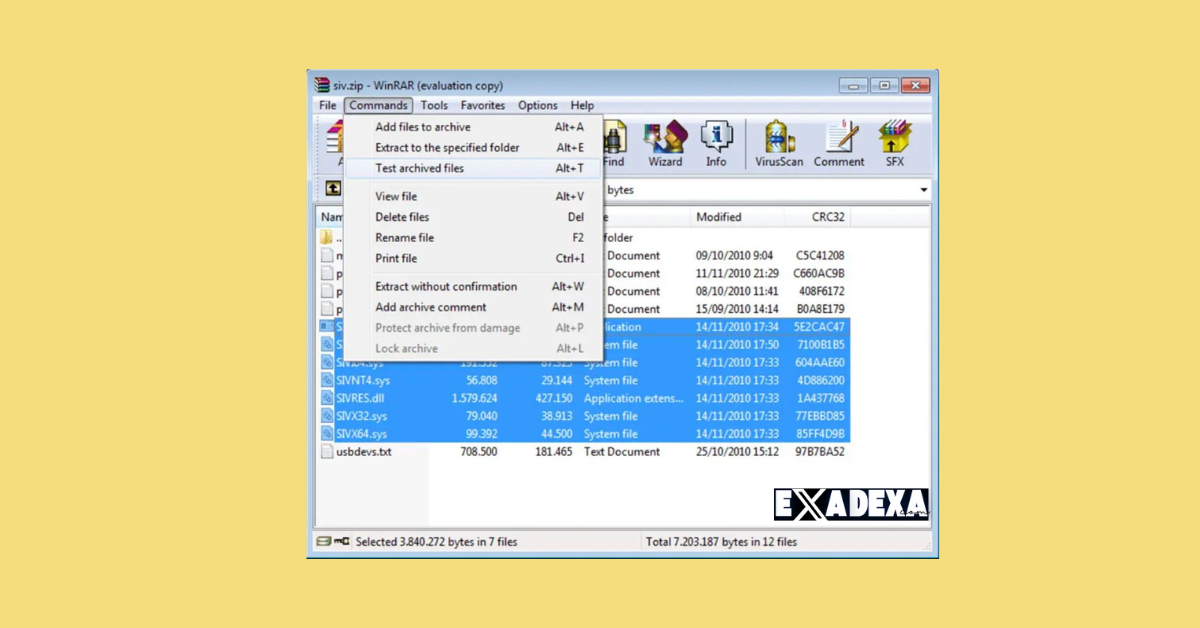Open the parent folder ".." entry
The height and width of the screenshot is (628, 1200).
click(x=330, y=237)
